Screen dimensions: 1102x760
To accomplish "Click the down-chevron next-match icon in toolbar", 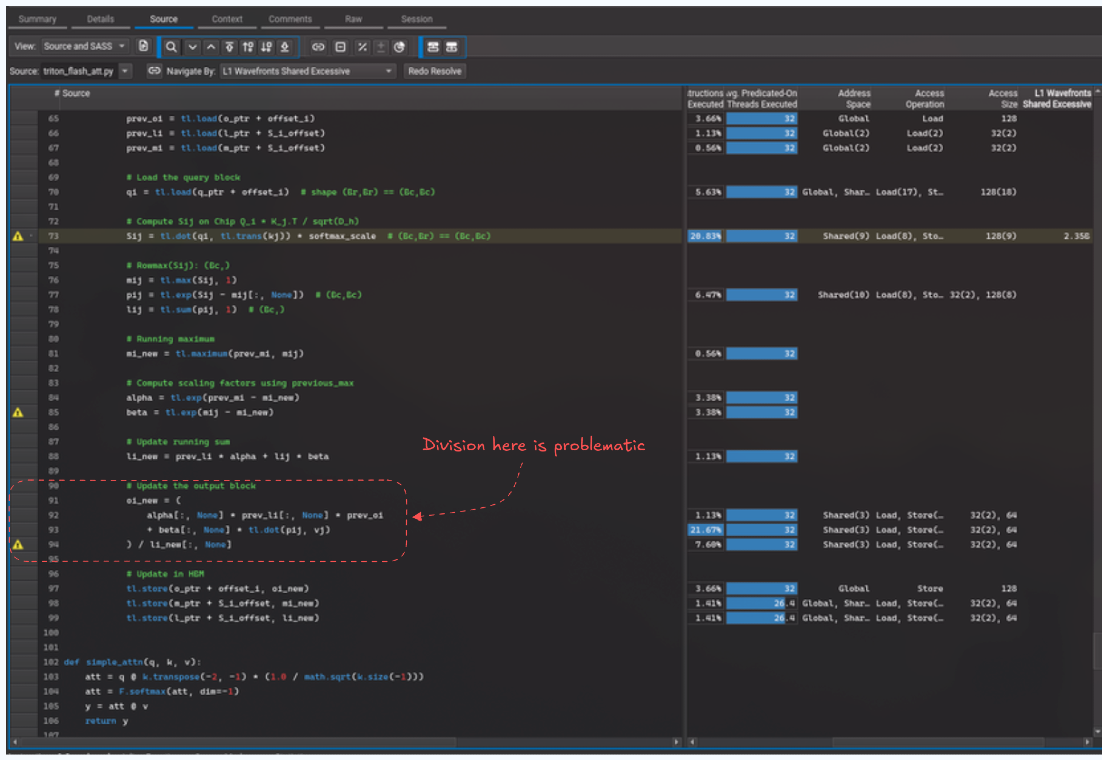I will 192,47.
